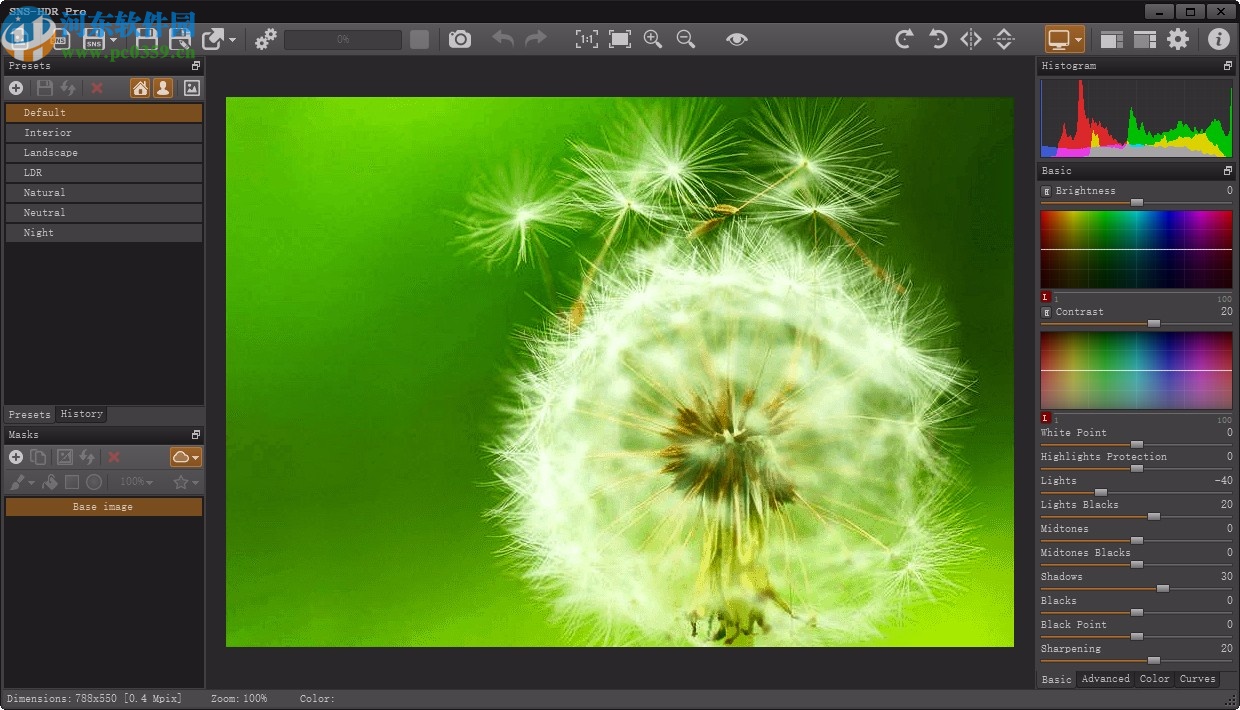Open the cloud mask type dropdown in Masks panel
This screenshot has height=710, width=1240.
[x=196, y=457]
